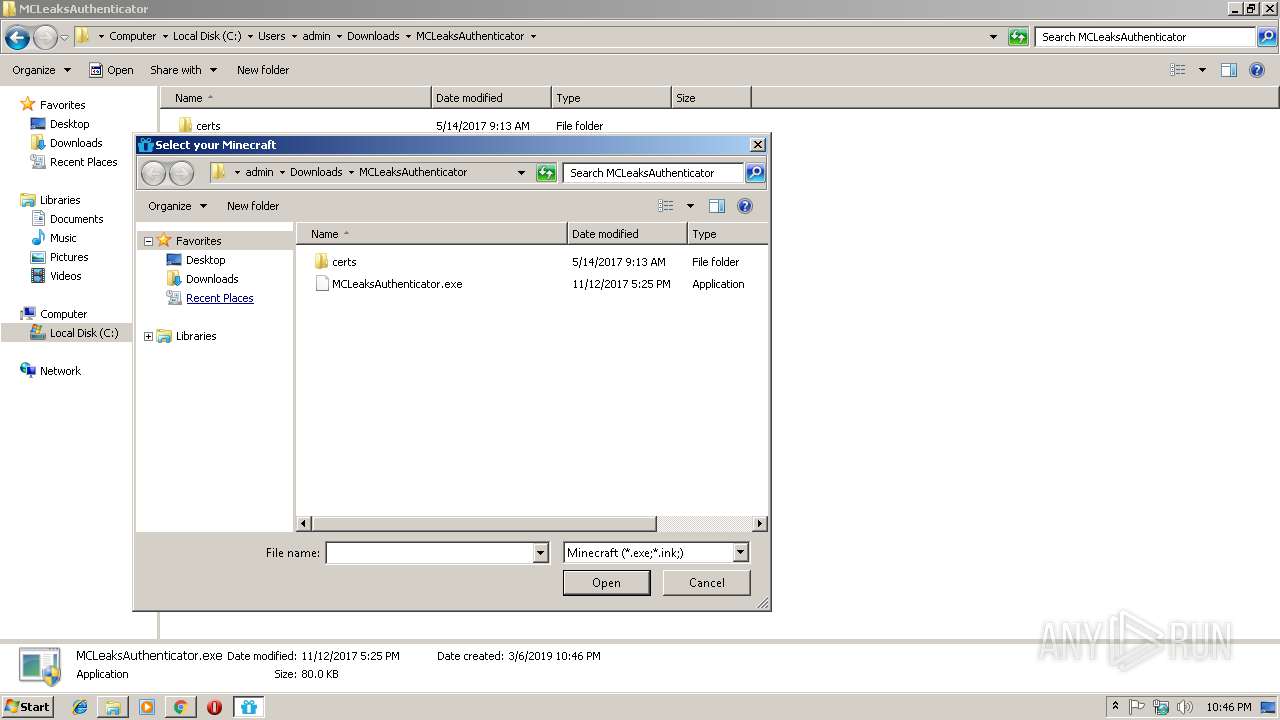Sort Explorer list by Size column

tap(711, 98)
